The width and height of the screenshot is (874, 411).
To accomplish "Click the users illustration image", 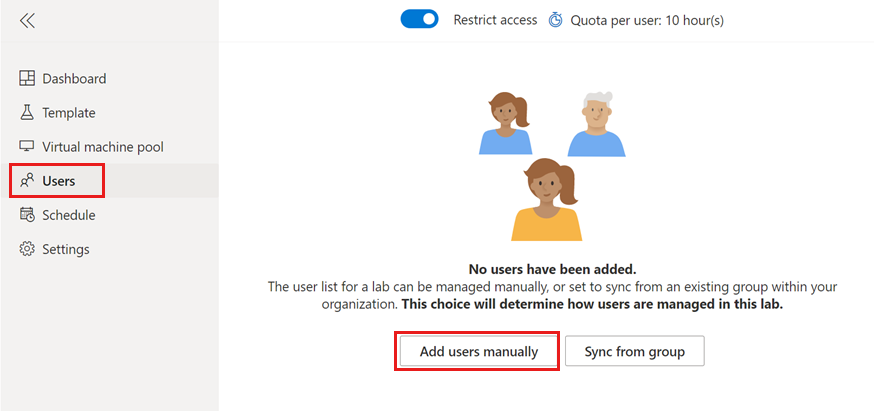I will point(552,166).
